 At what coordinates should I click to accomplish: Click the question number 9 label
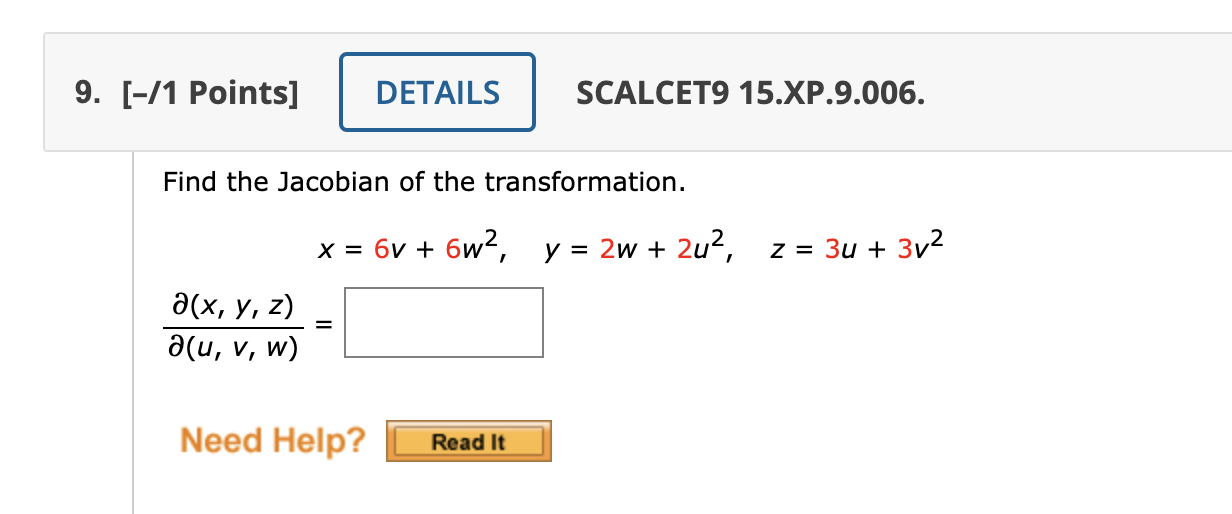click(88, 93)
